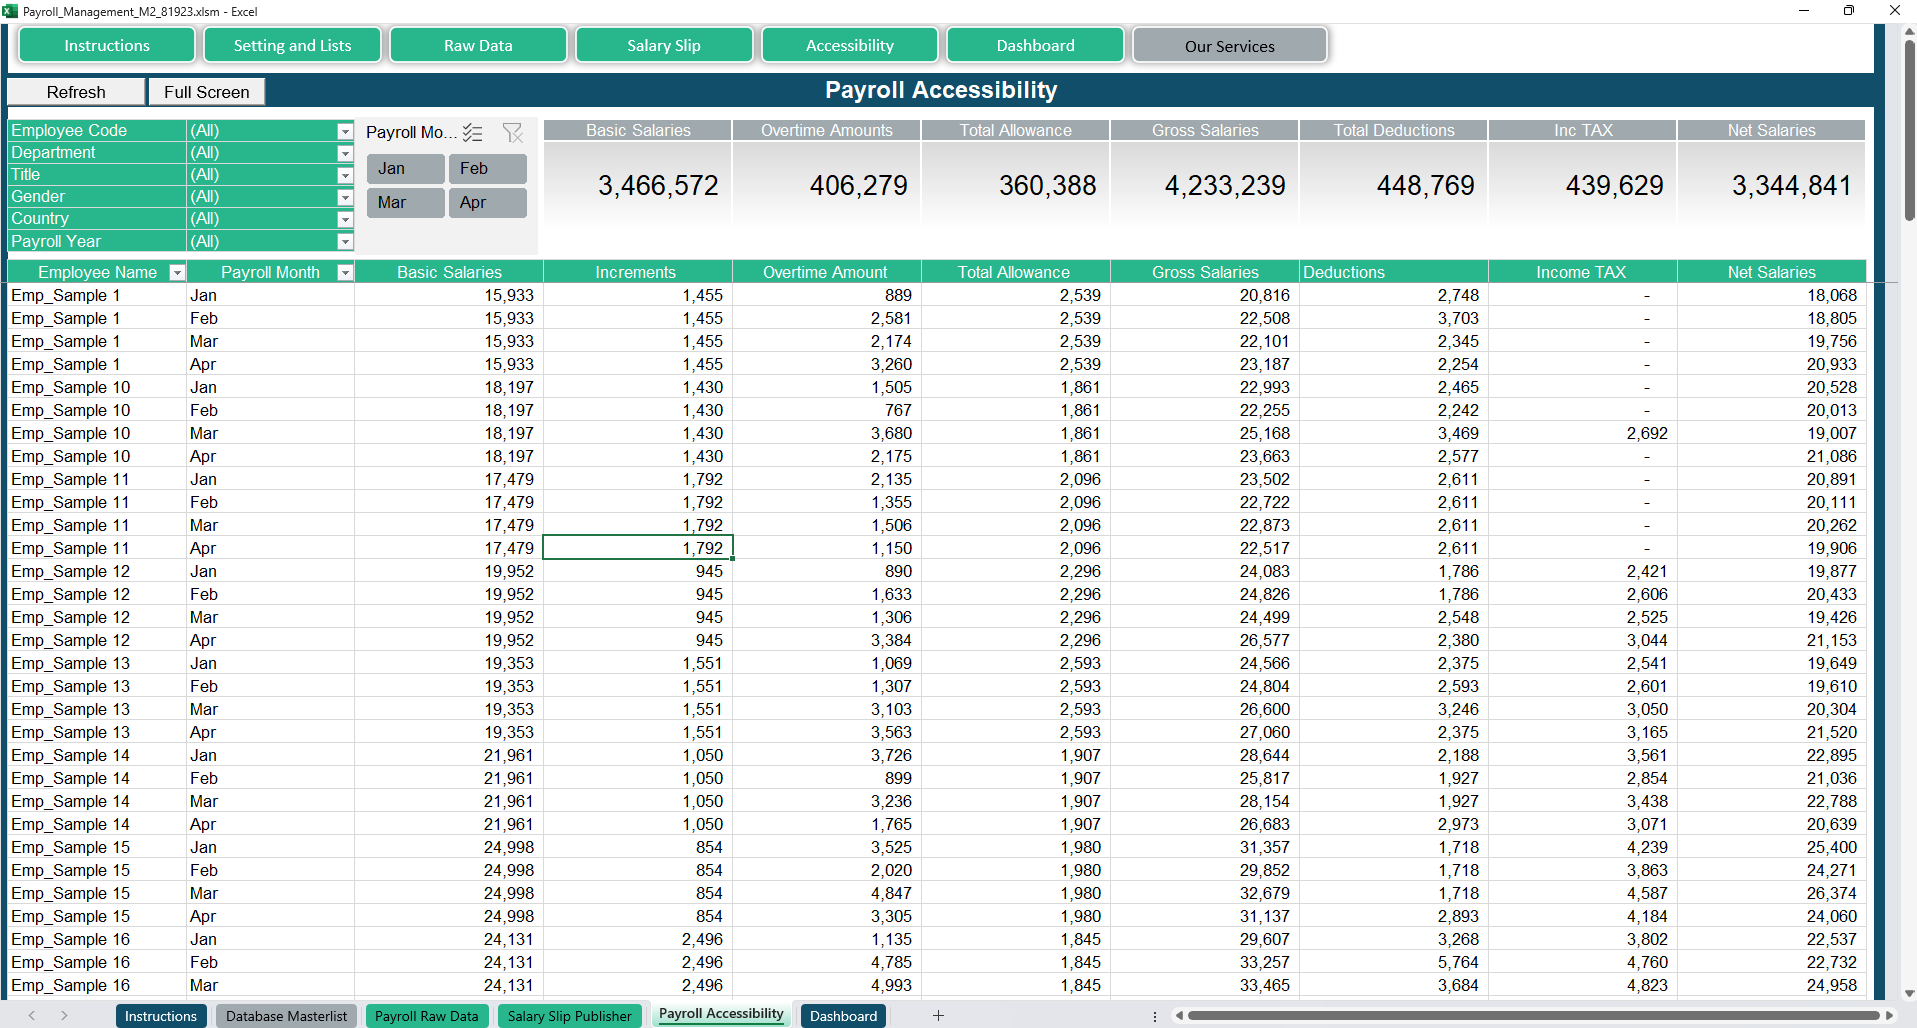Expand the Payroll Year filter dropdown
1917x1028 pixels.
coord(345,242)
